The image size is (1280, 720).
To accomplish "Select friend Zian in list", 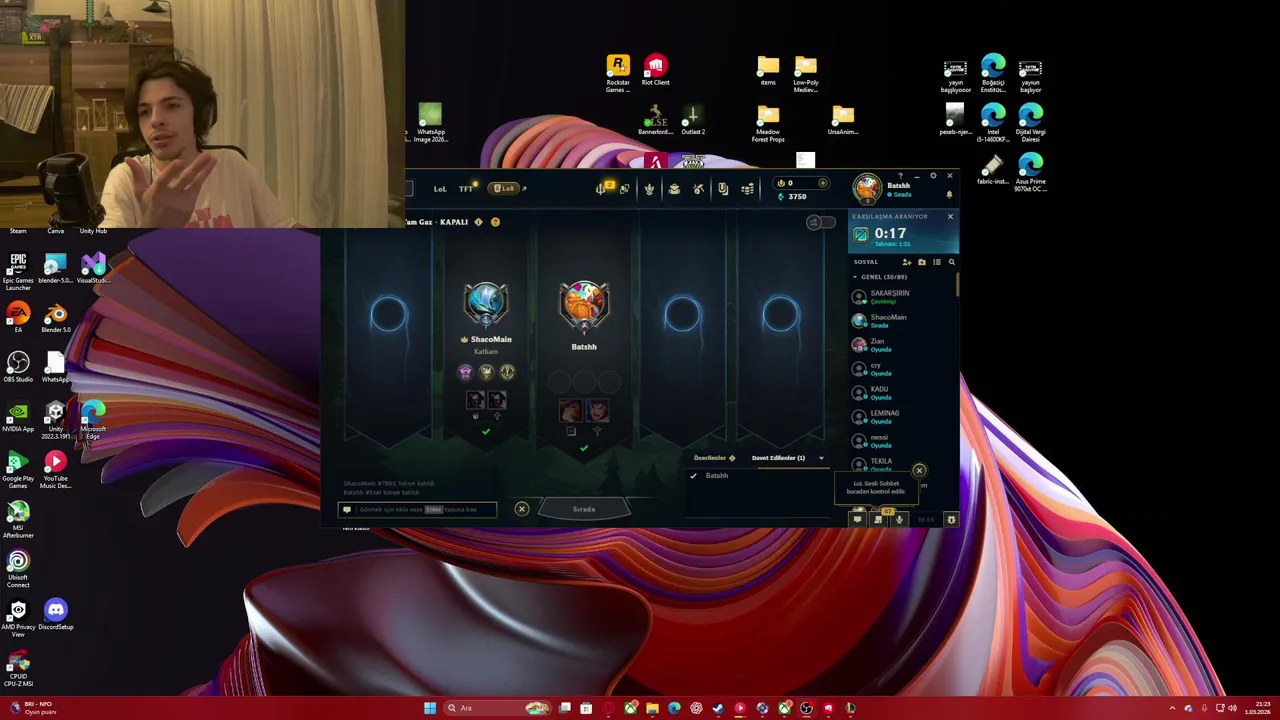I will click(900, 345).
